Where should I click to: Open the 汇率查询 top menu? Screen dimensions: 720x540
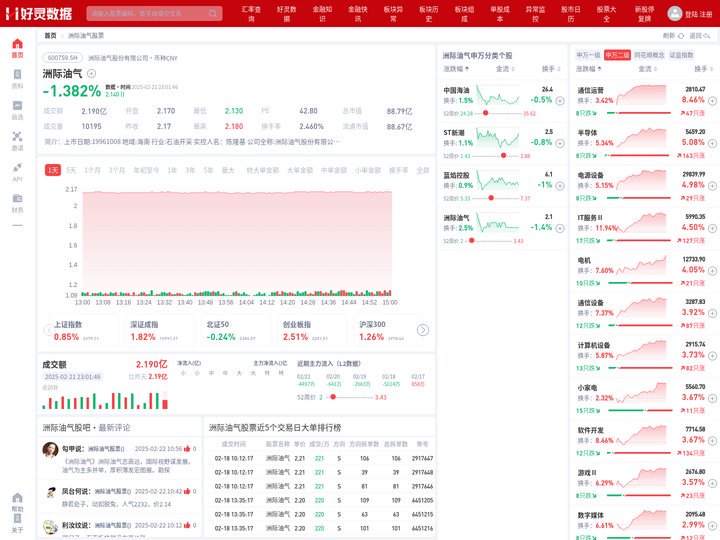pyautogui.click(x=251, y=14)
